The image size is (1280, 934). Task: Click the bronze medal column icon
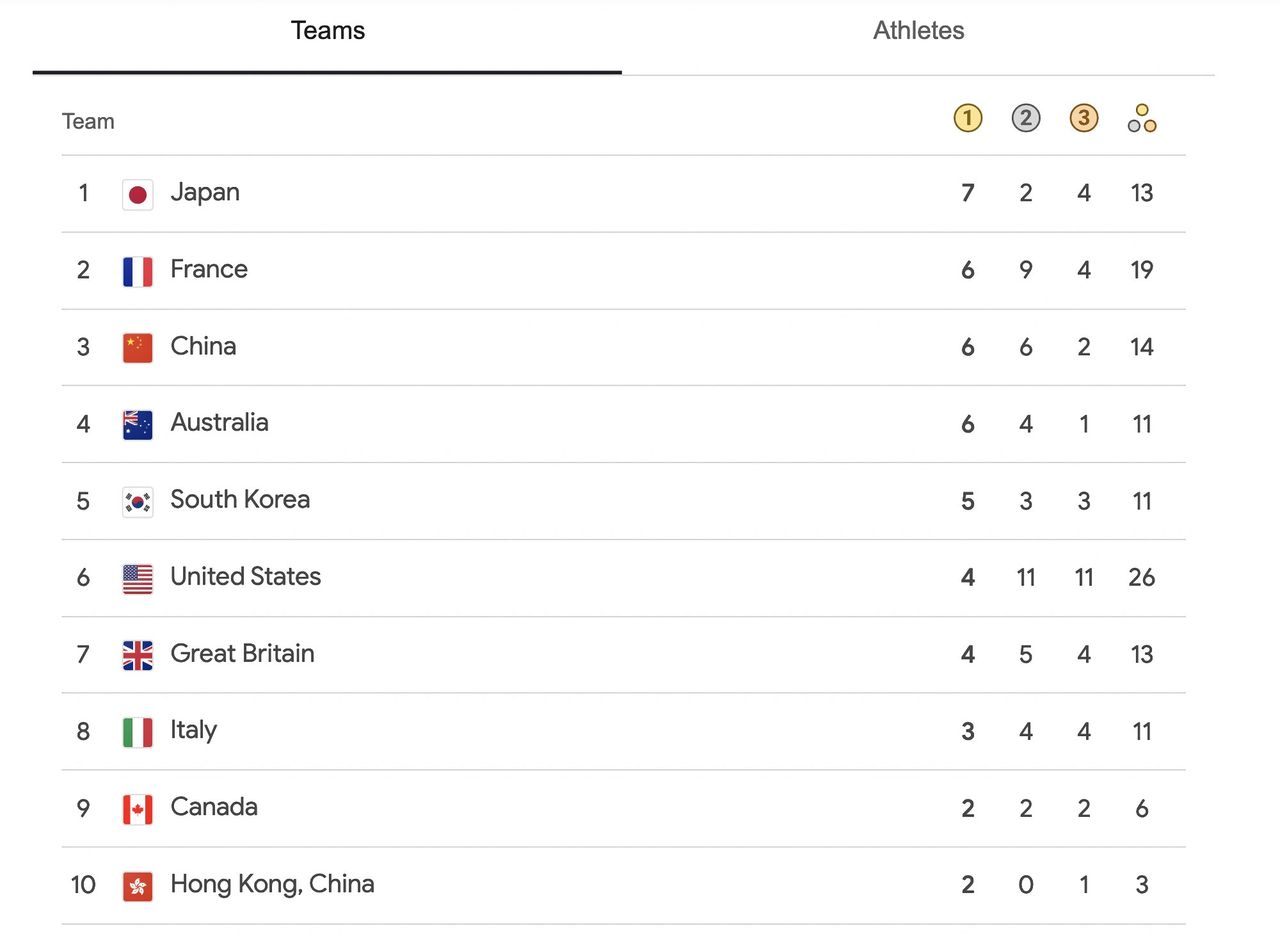(1083, 119)
